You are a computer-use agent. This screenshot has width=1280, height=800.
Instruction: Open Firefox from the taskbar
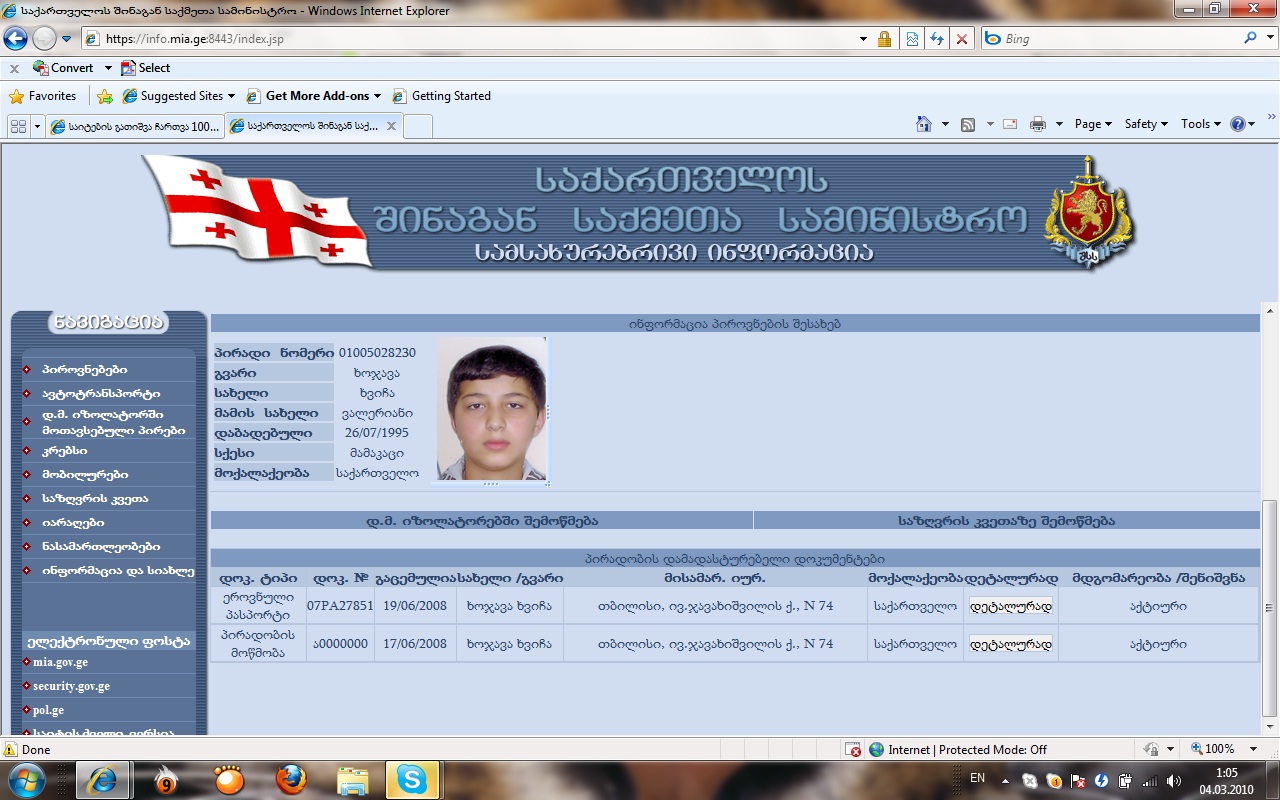tap(291, 779)
